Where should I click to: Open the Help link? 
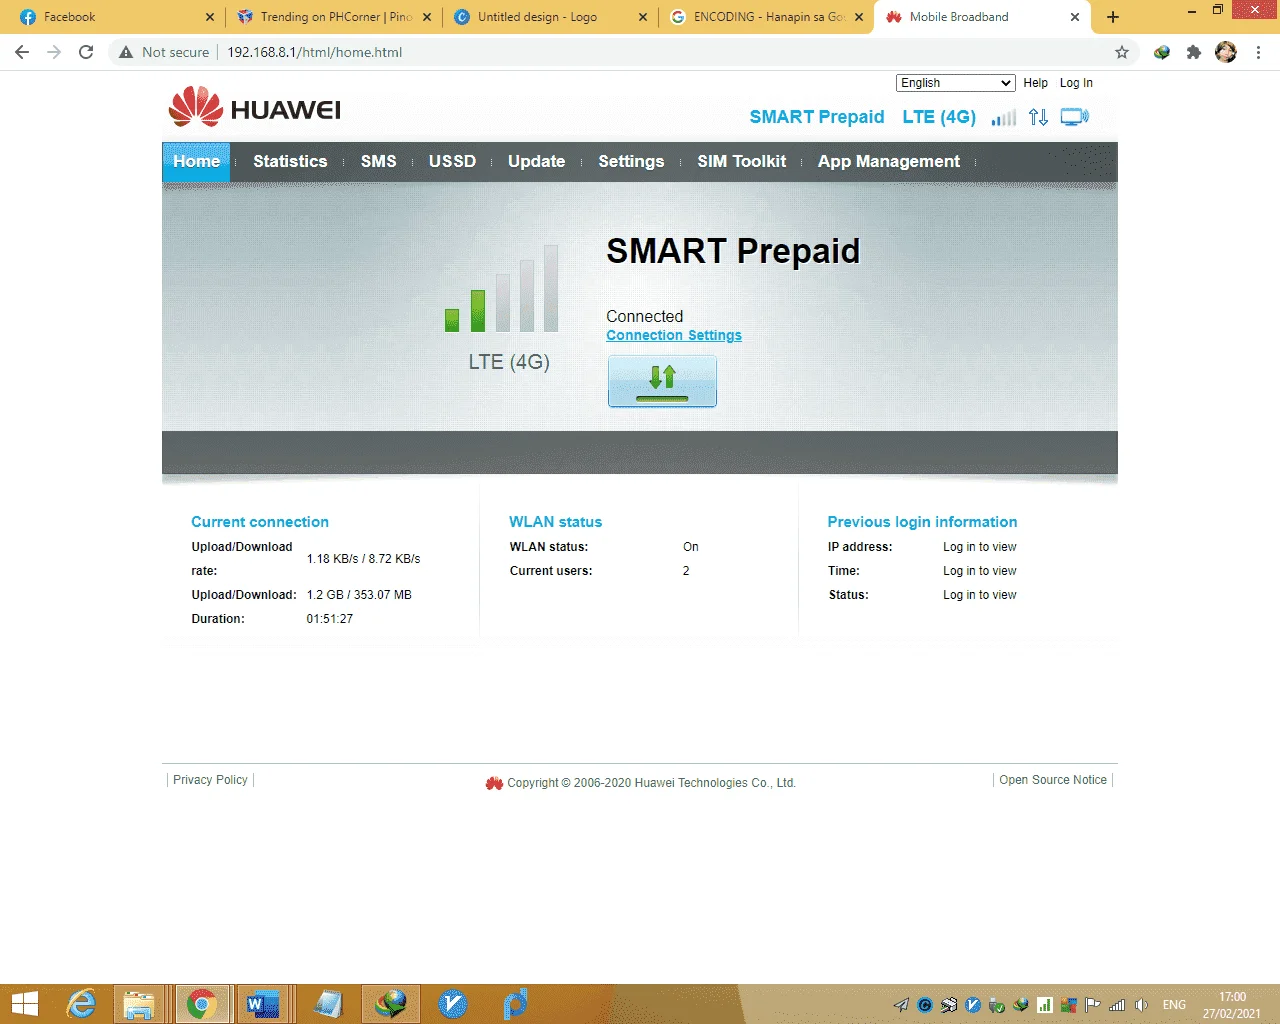click(1035, 83)
